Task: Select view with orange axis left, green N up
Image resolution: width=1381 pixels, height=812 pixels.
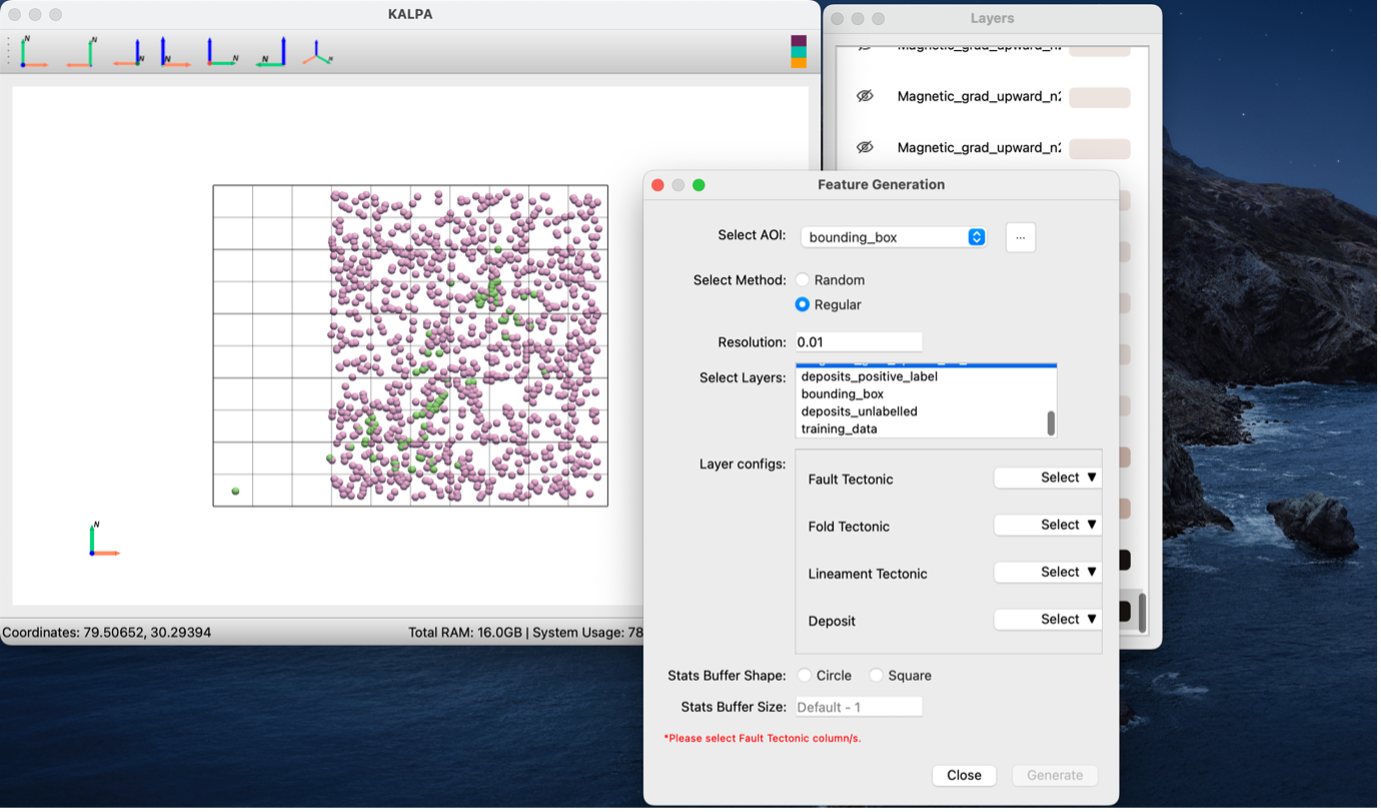Action: (81, 52)
